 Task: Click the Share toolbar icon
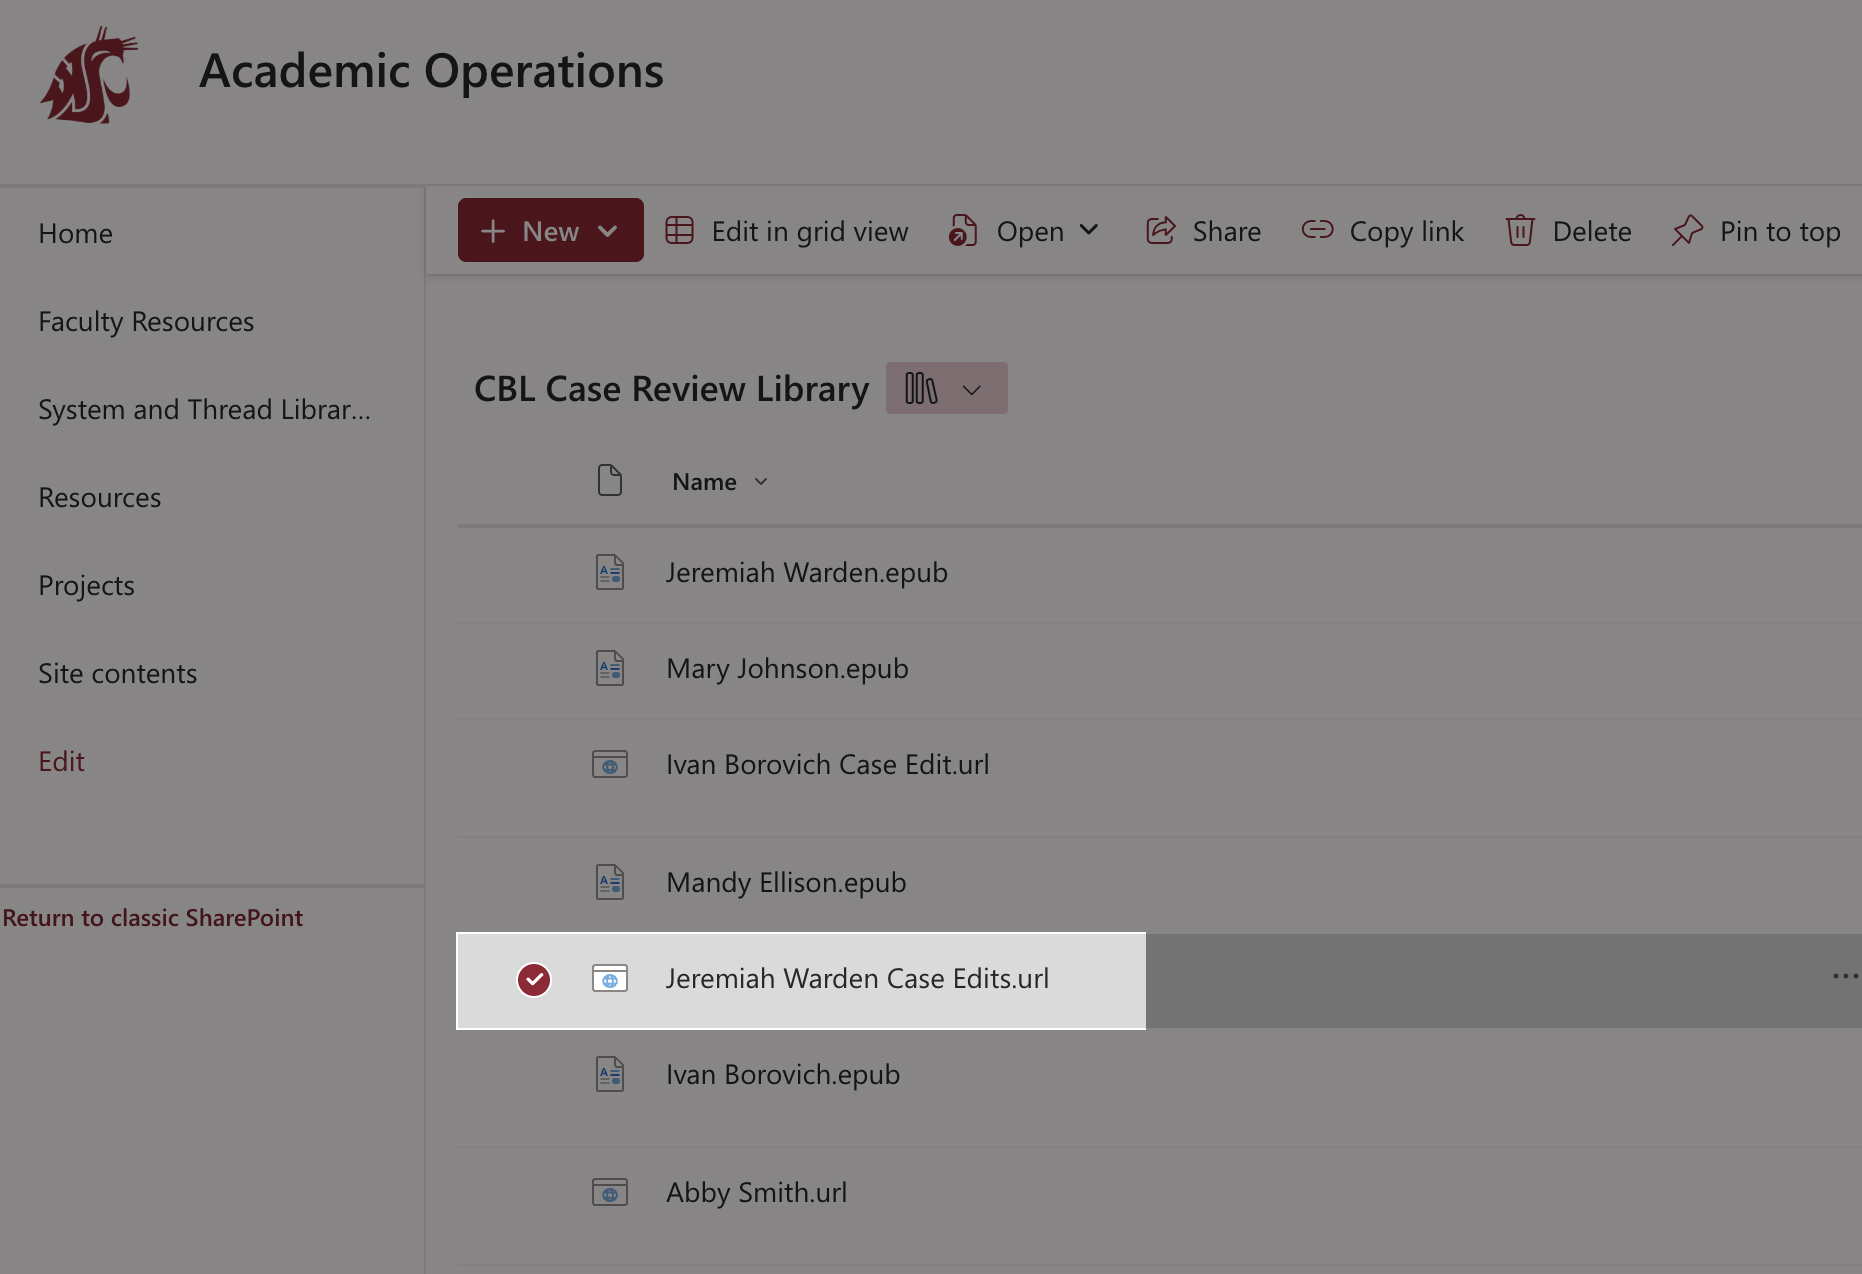tap(1160, 231)
